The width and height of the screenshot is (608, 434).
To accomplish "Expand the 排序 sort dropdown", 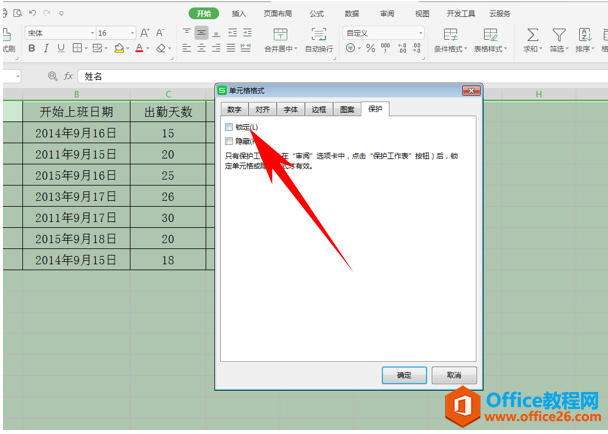I will pyautogui.click(x=593, y=49).
